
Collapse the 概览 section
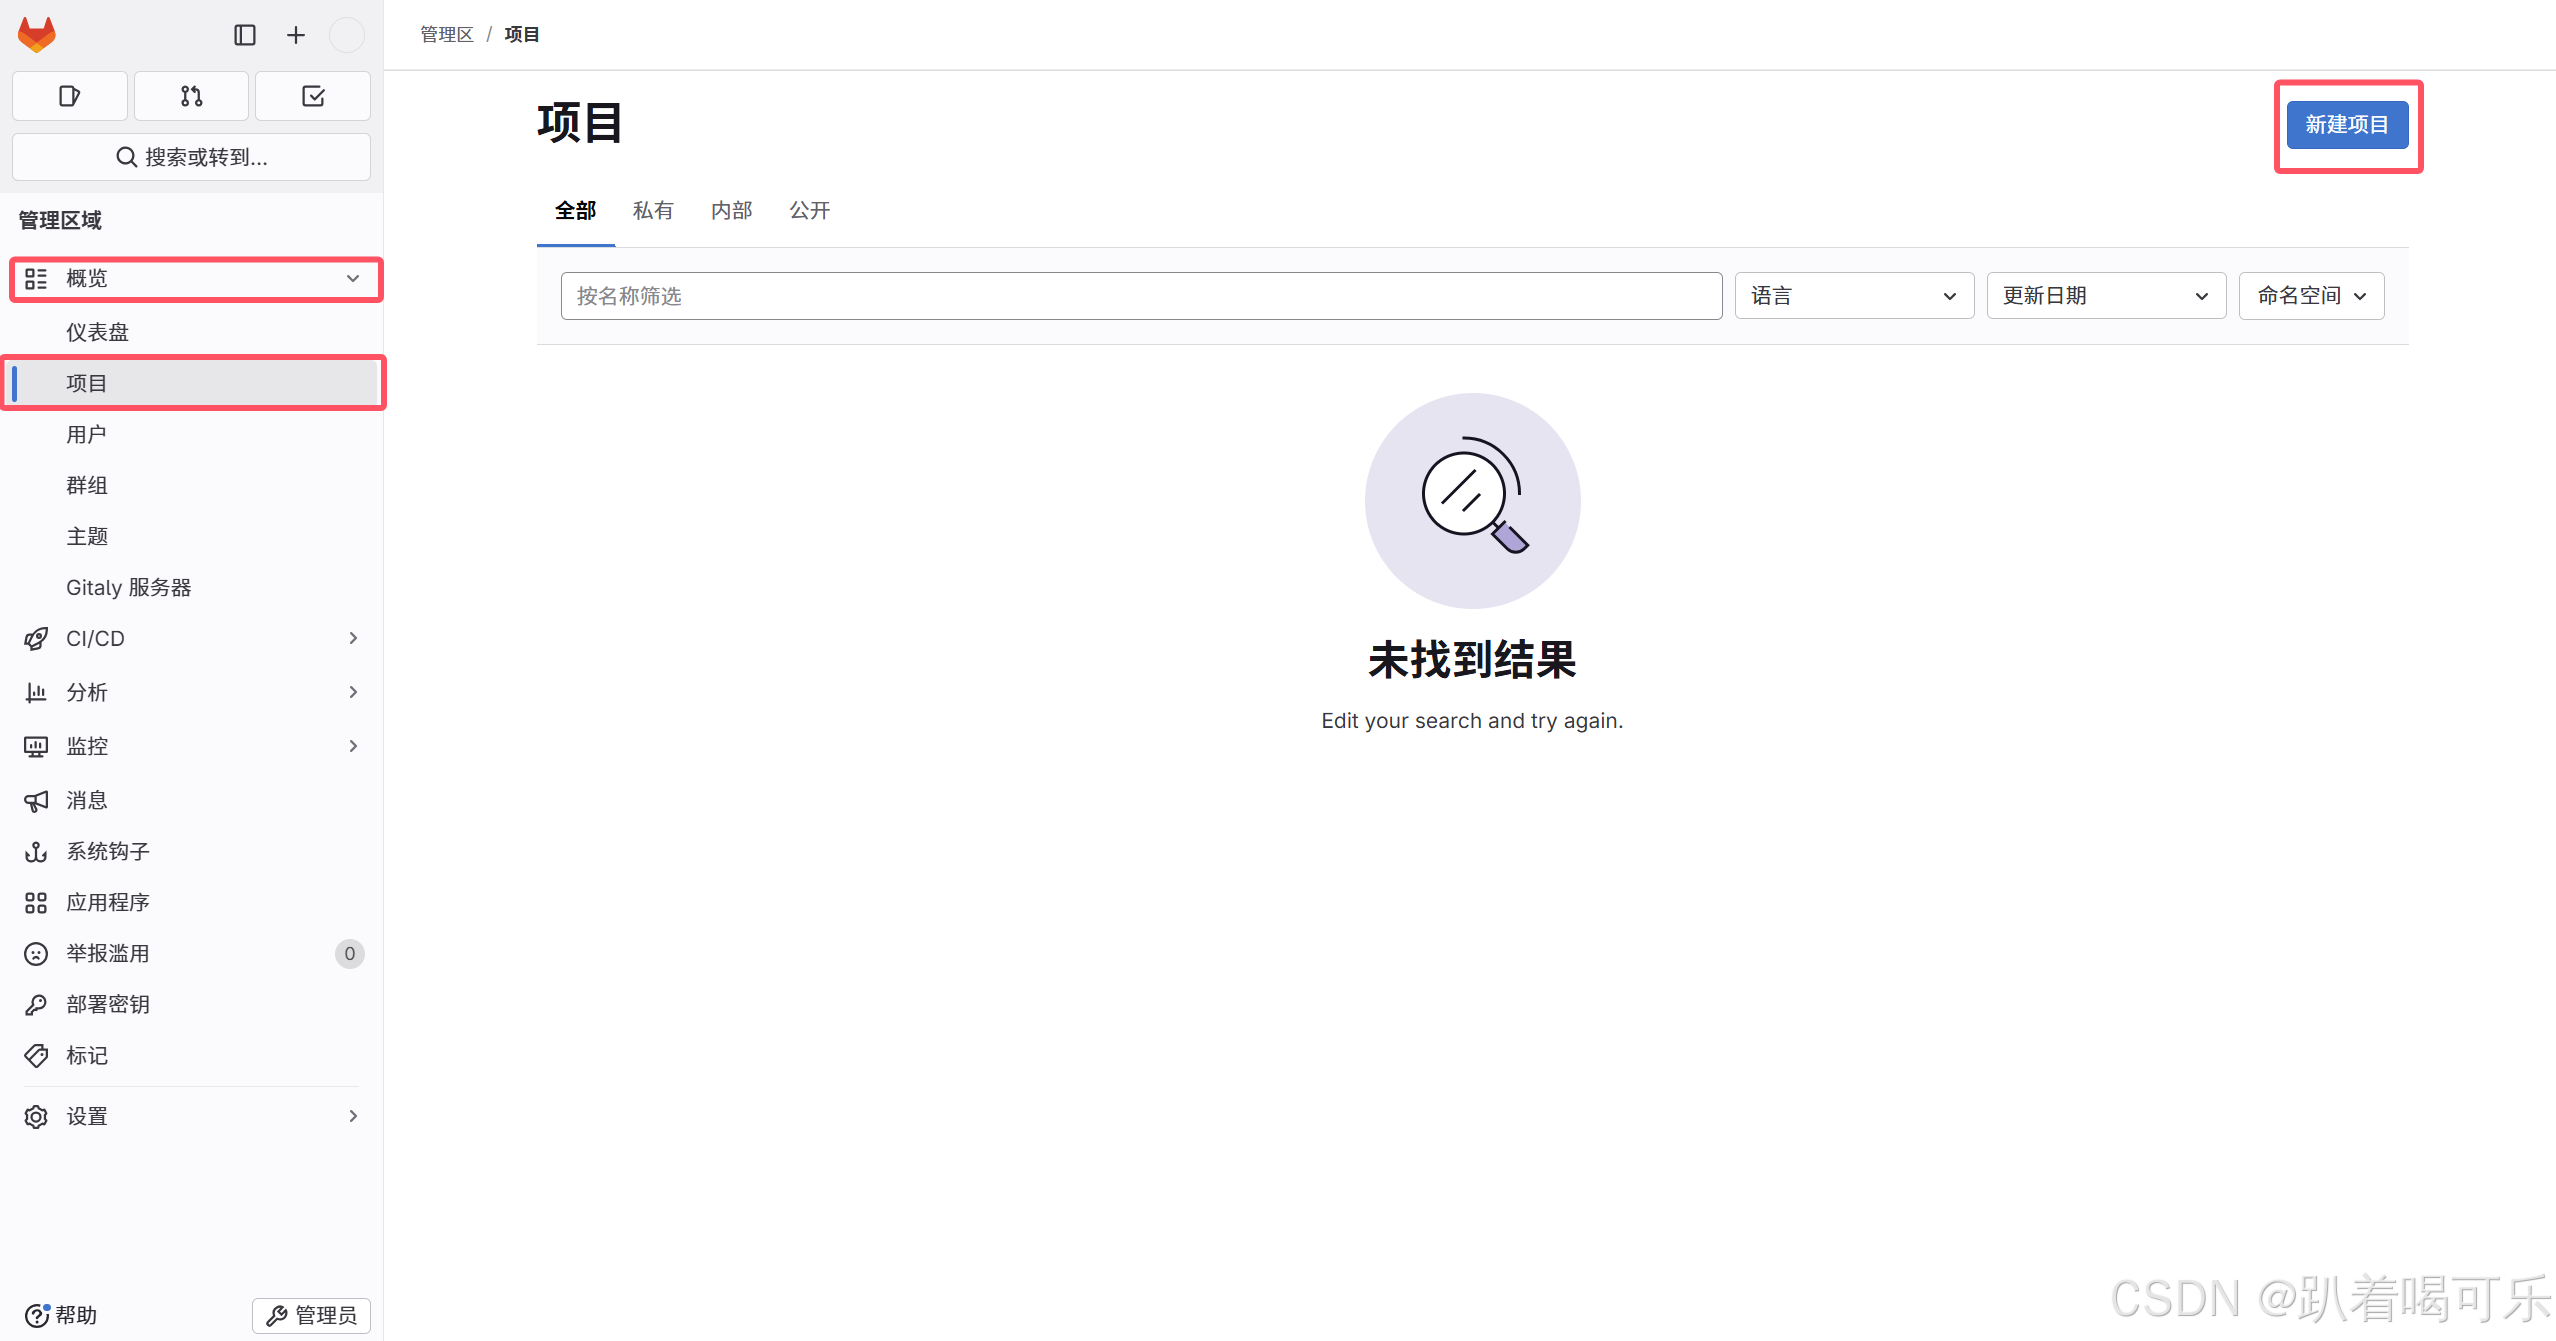click(353, 278)
